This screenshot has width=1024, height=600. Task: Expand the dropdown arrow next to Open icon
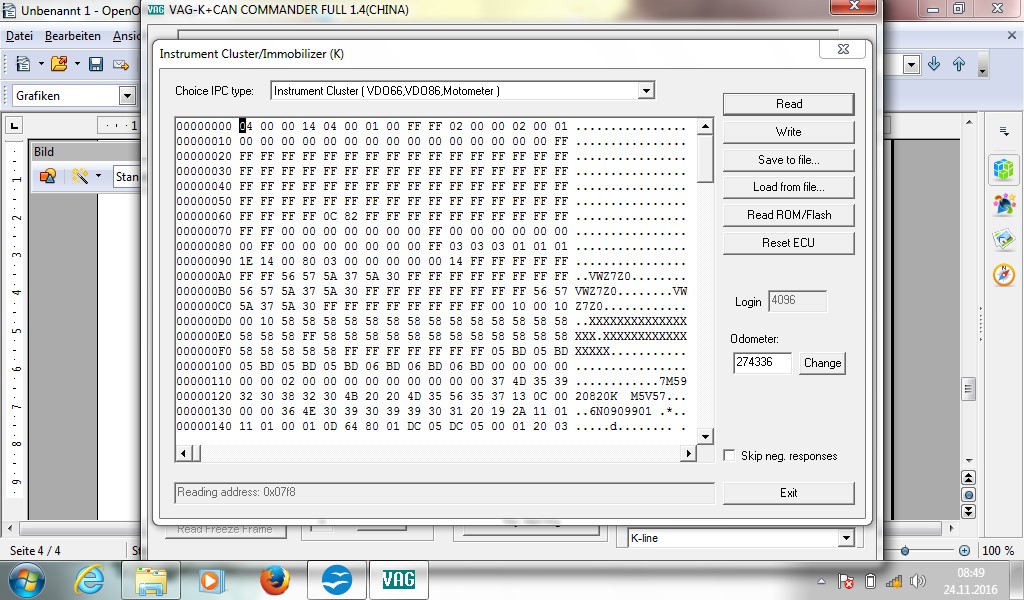(77, 63)
